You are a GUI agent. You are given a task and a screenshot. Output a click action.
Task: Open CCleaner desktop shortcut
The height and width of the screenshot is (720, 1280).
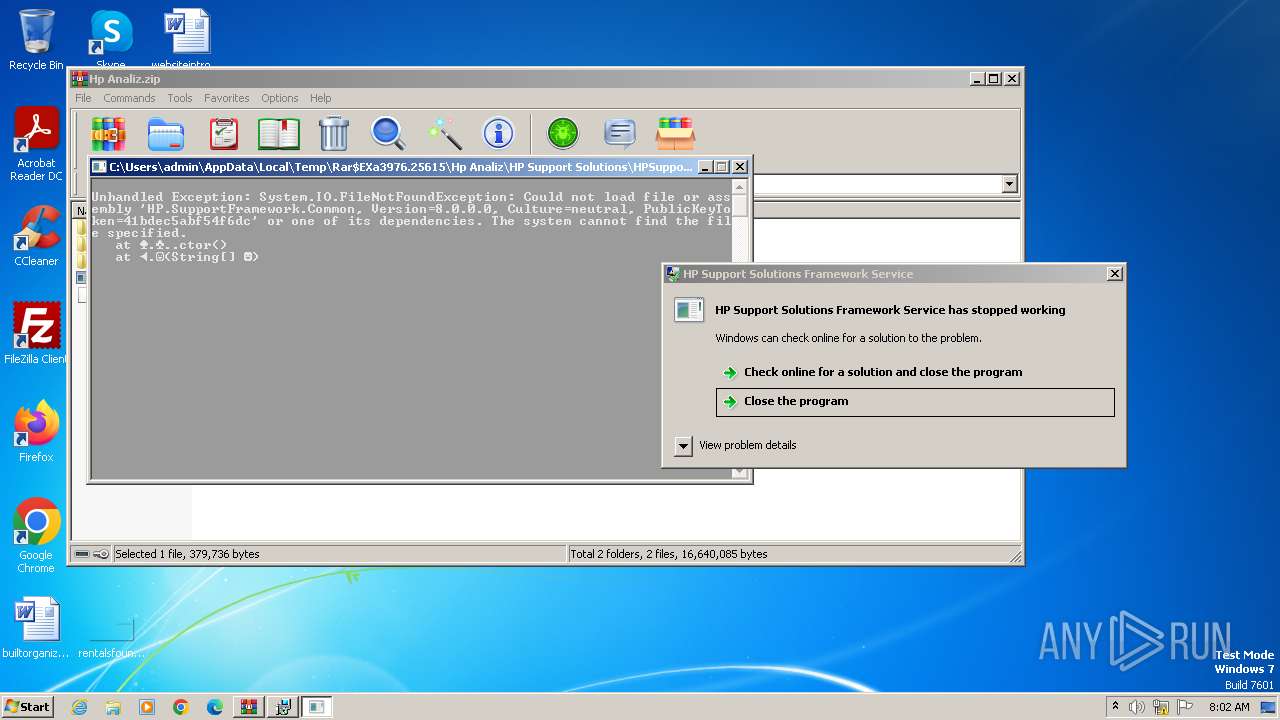pyautogui.click(x=36, y=236)
